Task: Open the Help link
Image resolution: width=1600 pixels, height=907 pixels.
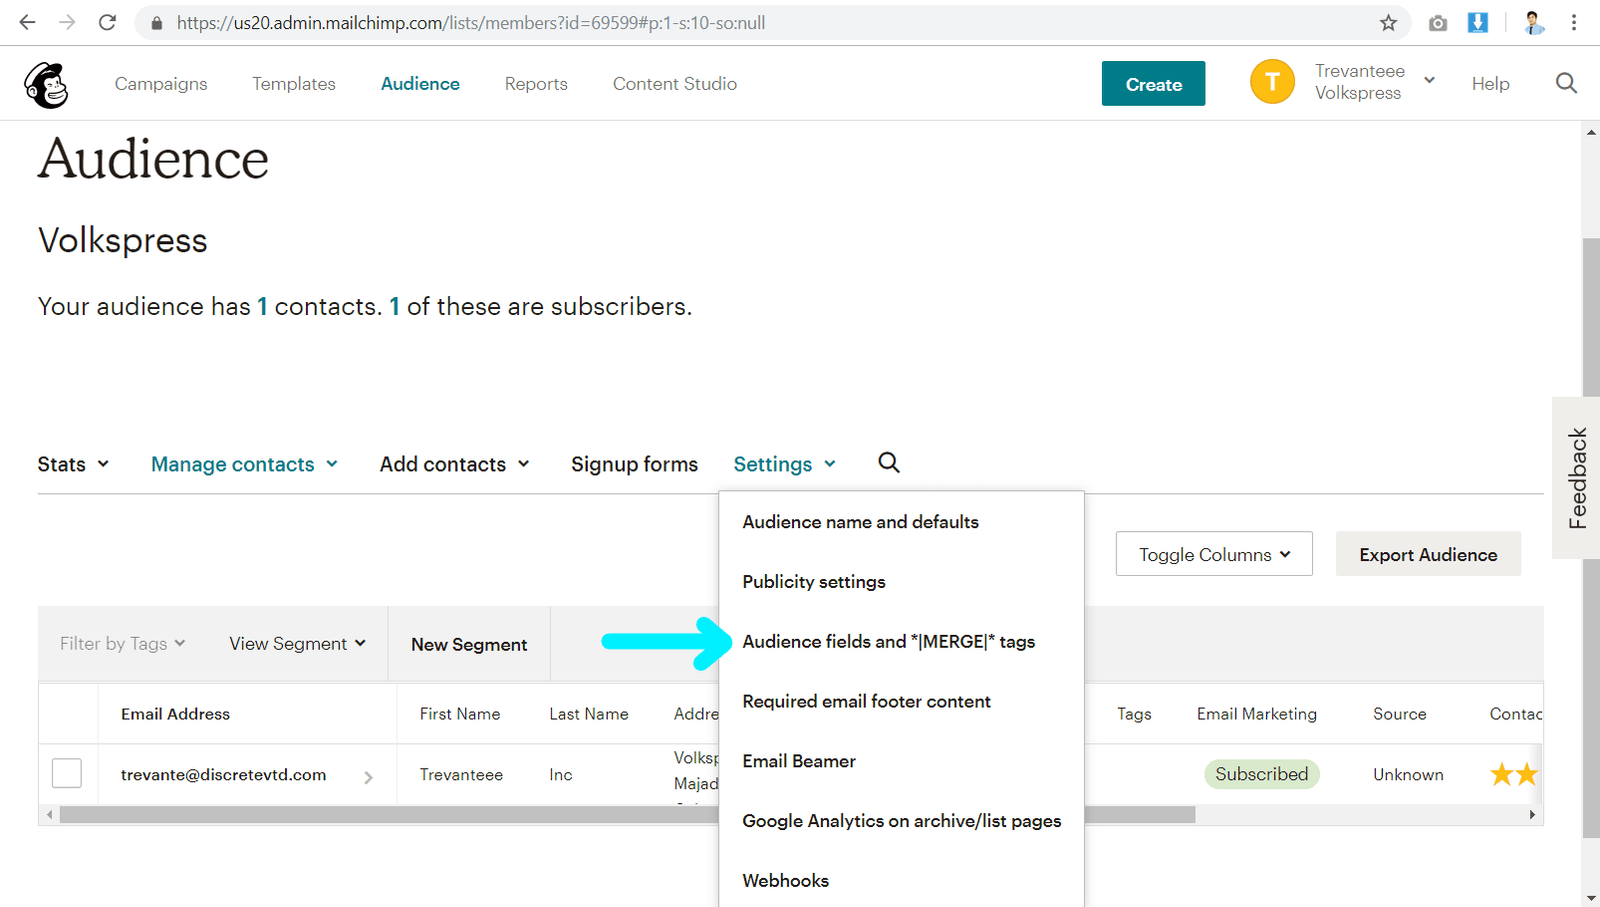Action: [x=1490, y=84]
